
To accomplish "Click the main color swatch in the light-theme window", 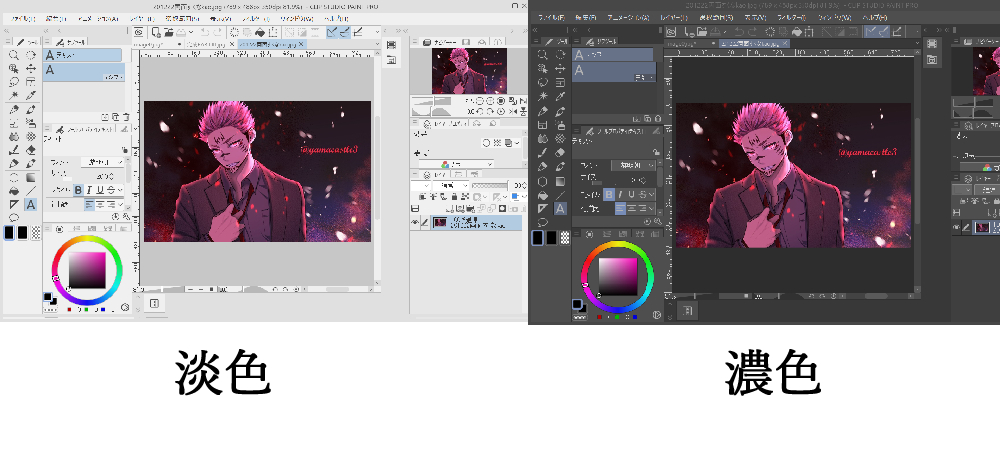I will click(9, 233).
